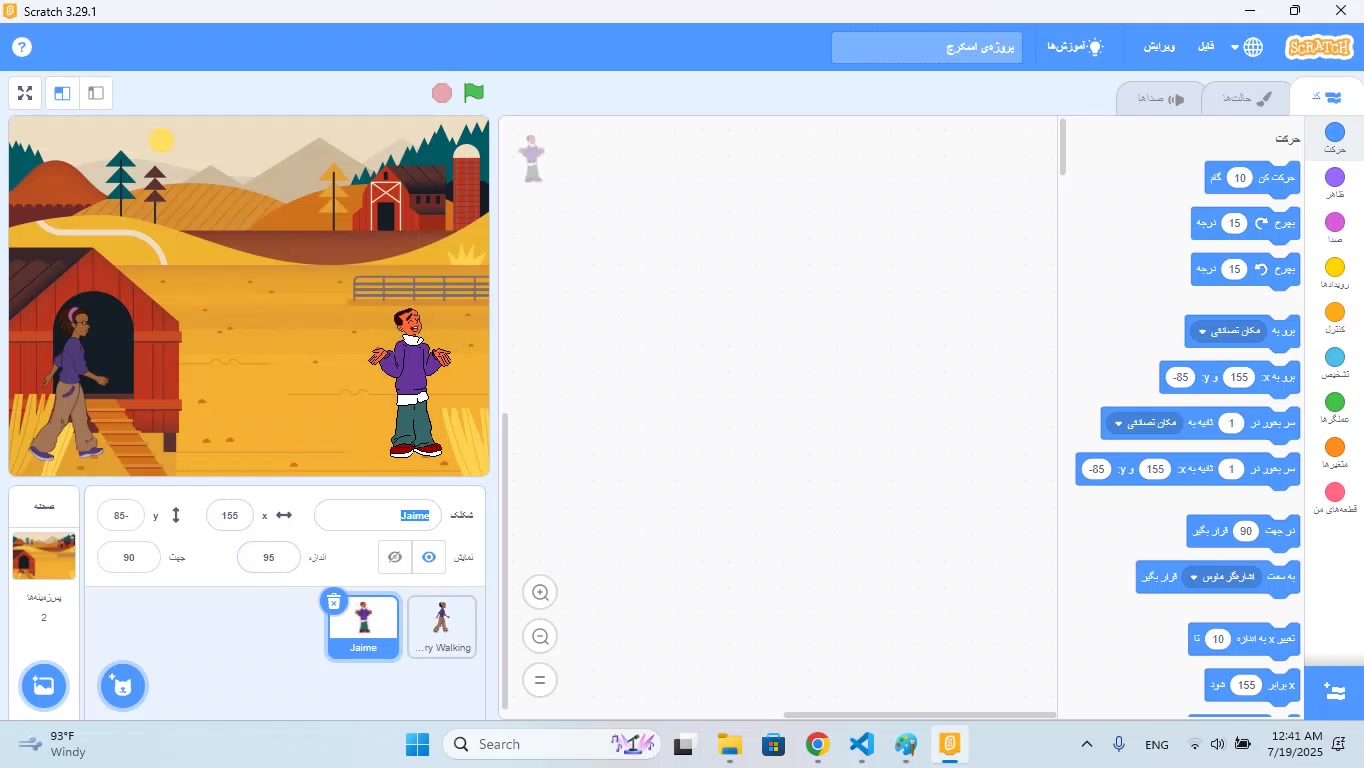Select the Motion (حرکت) block category
The height and width of the screenshot is (768, 1364).
point(1335,138)
